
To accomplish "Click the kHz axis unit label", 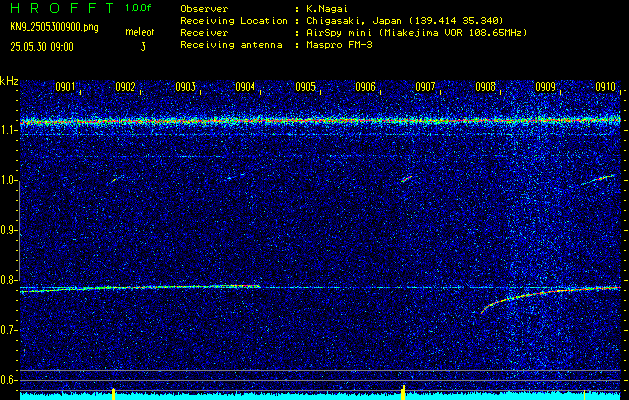I will point(9,81).
